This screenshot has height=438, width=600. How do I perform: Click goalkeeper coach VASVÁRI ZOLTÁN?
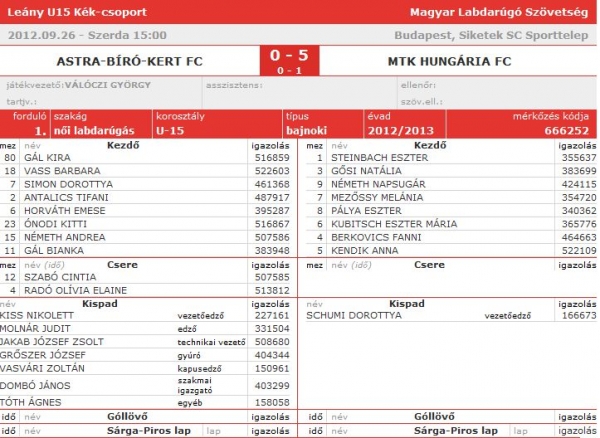42,368
